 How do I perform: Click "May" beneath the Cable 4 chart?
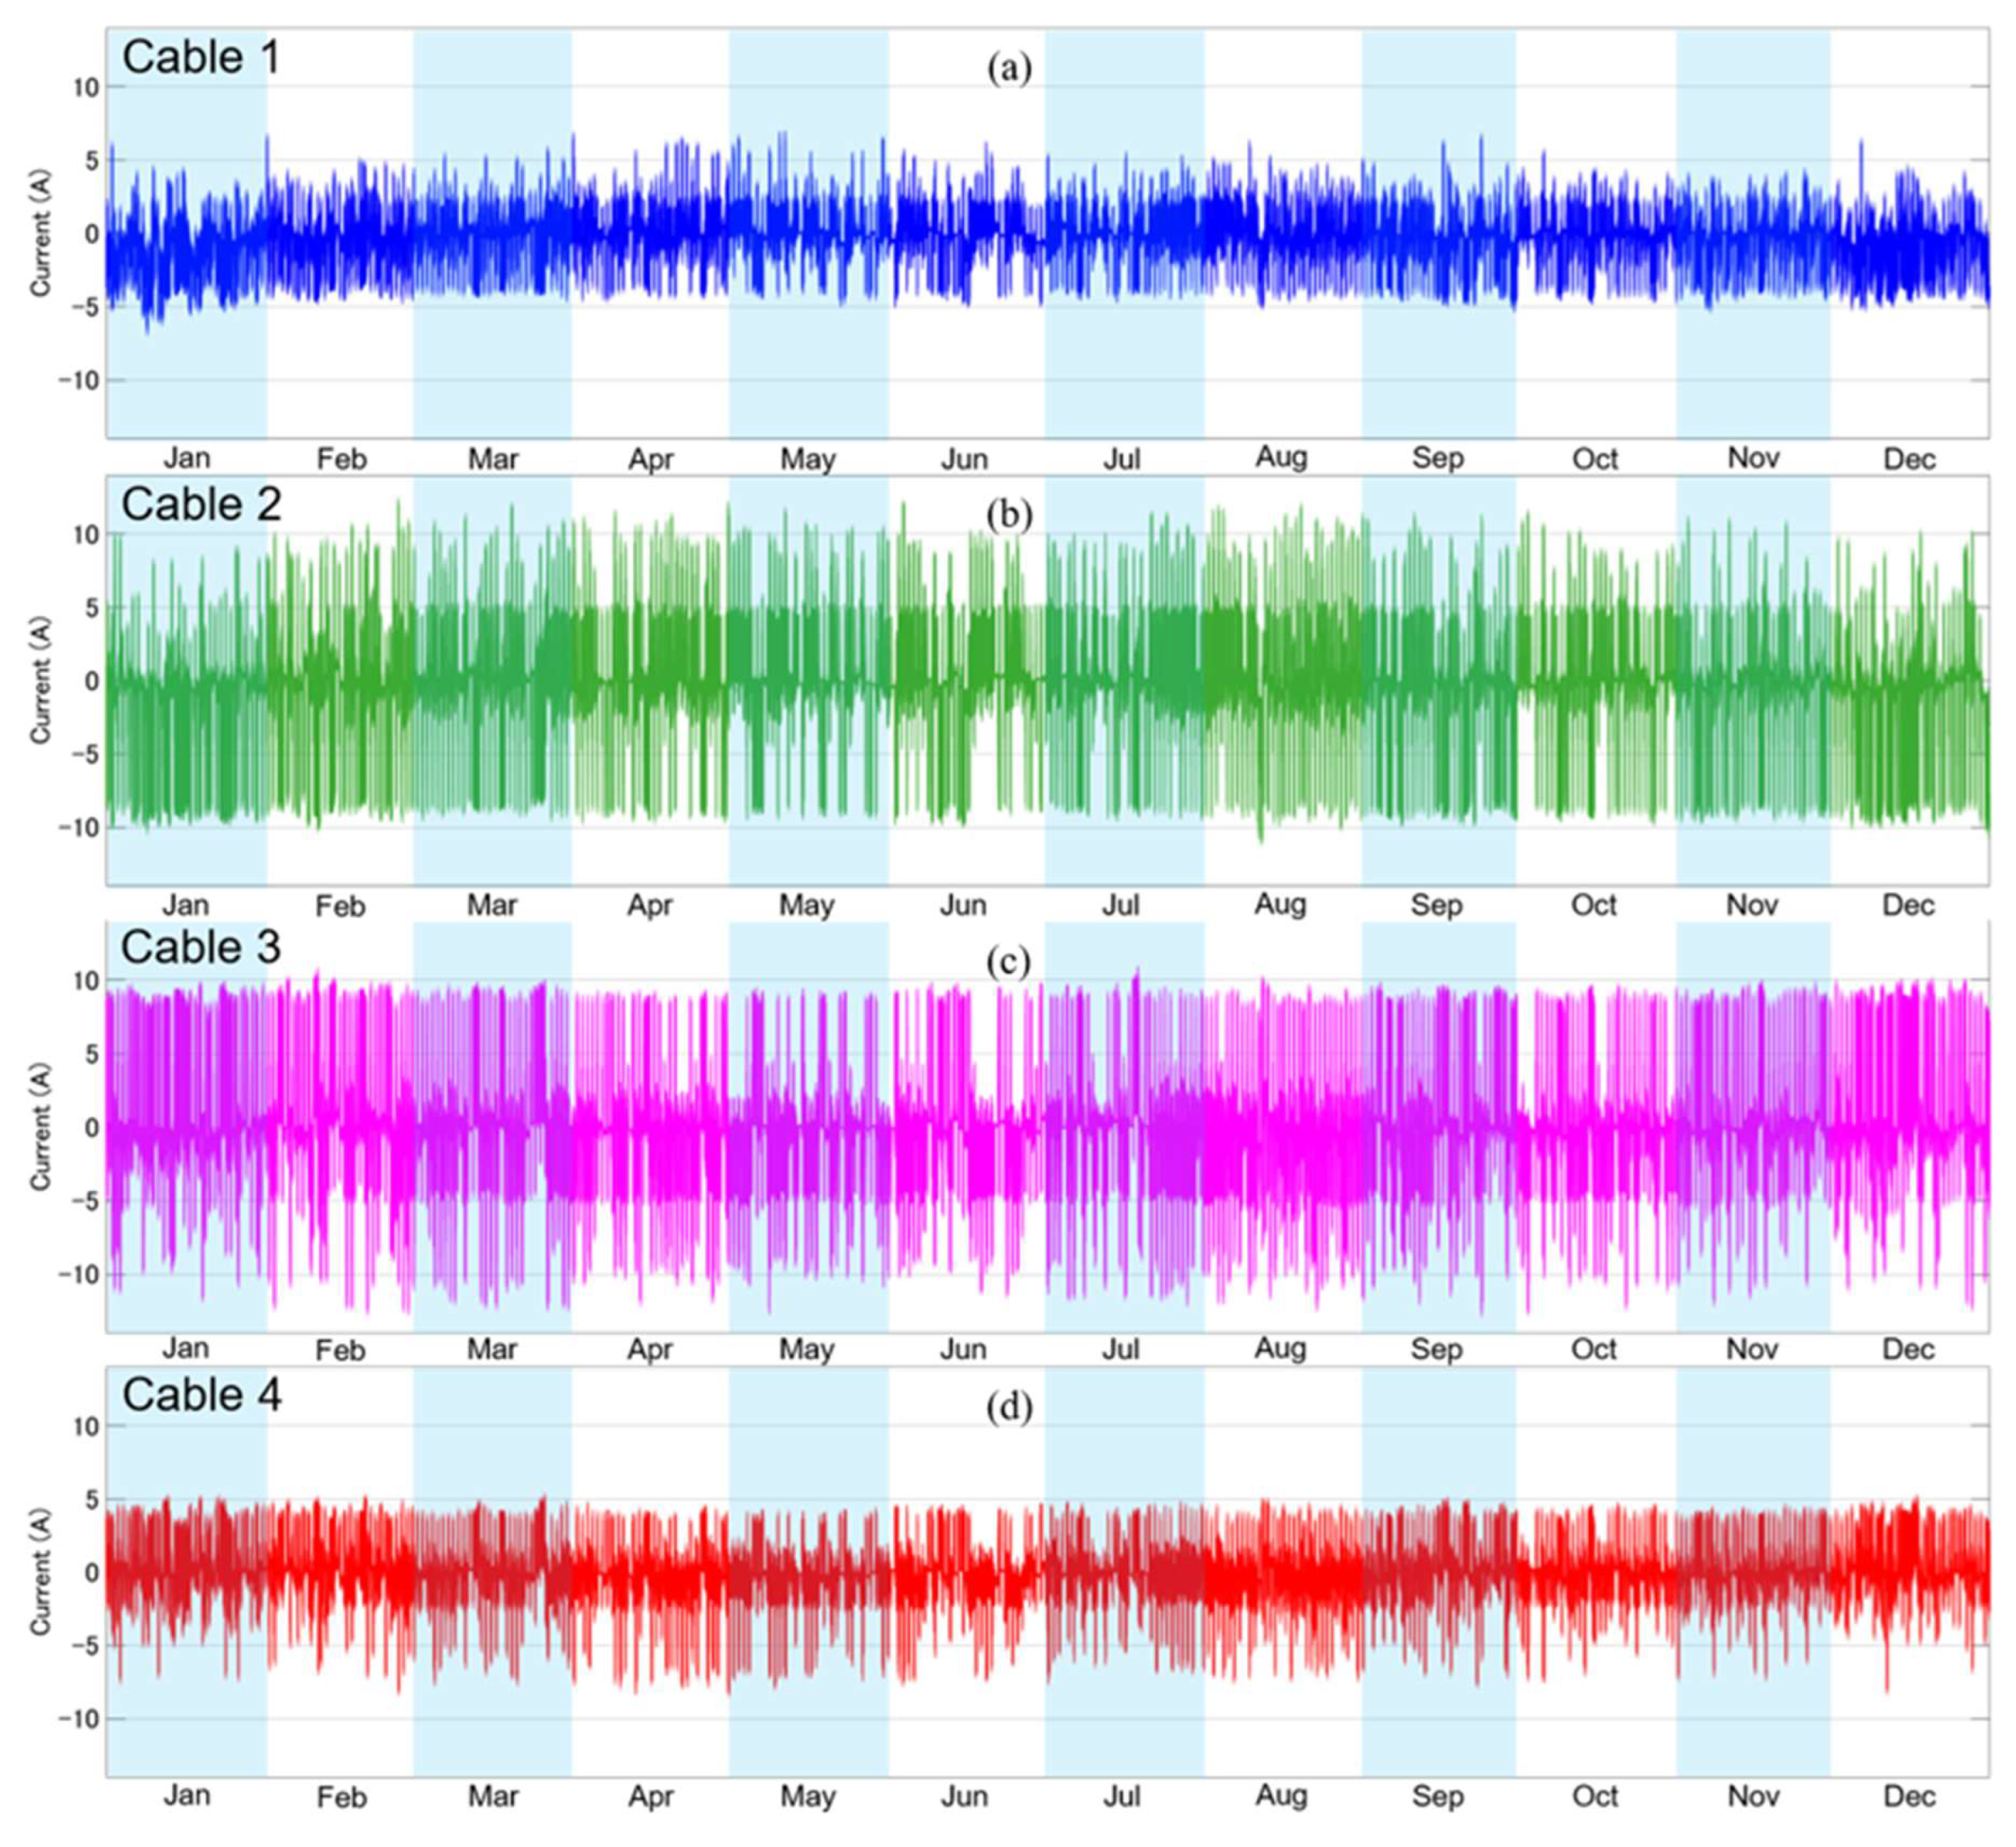[808, 1798]
